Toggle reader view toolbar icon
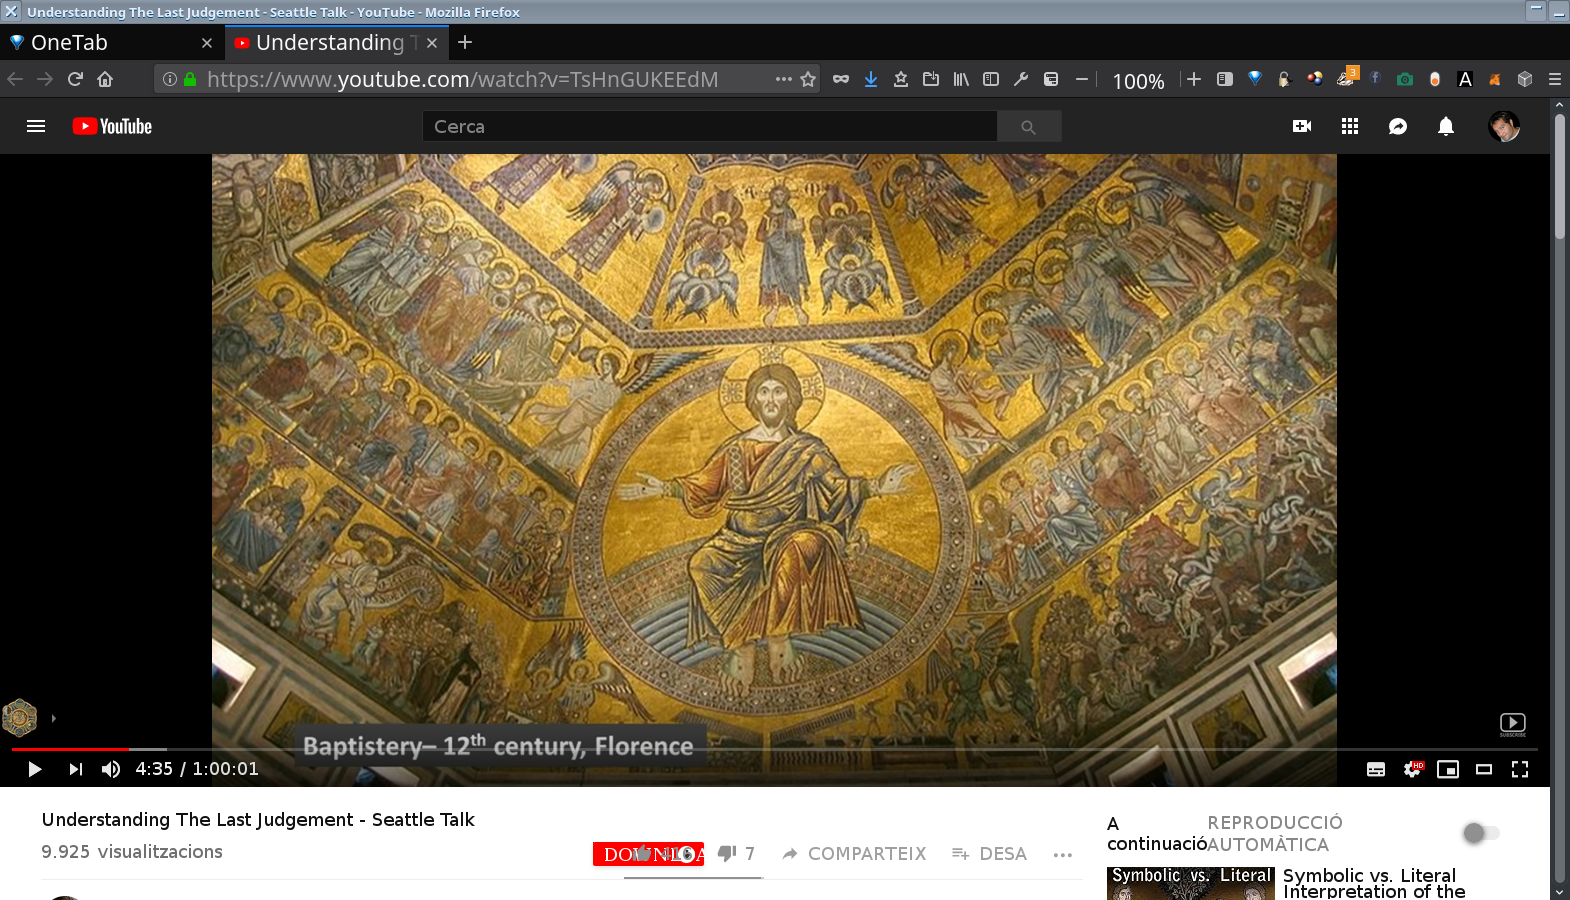The image size is (1570, 900). tap(1224, 79)
